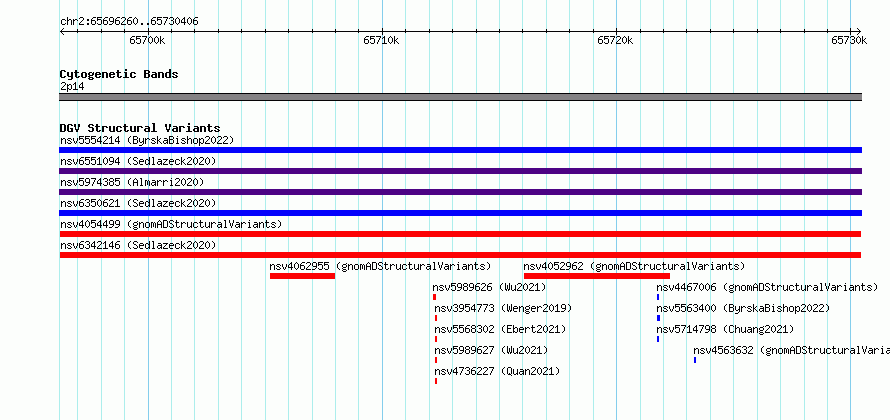The image size is (890, 420).
Task: Click the 65720k ruler label
Action: (615, 40)
